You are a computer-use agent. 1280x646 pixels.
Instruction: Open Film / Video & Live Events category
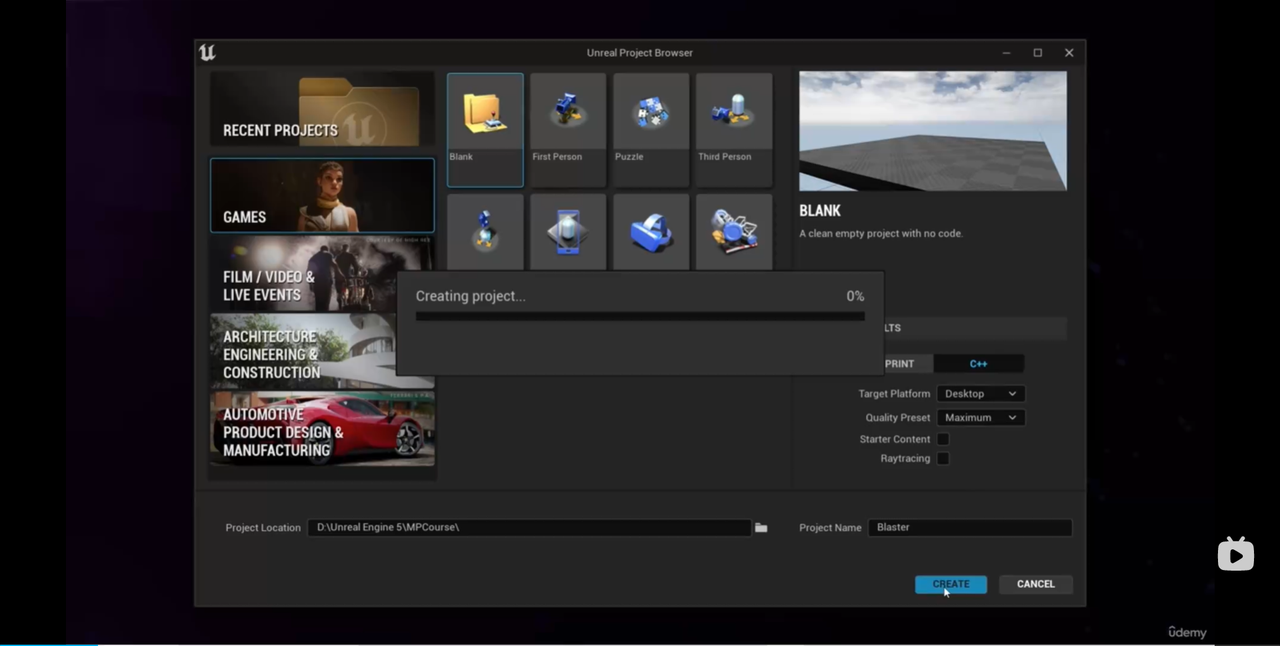coord(322,273)
